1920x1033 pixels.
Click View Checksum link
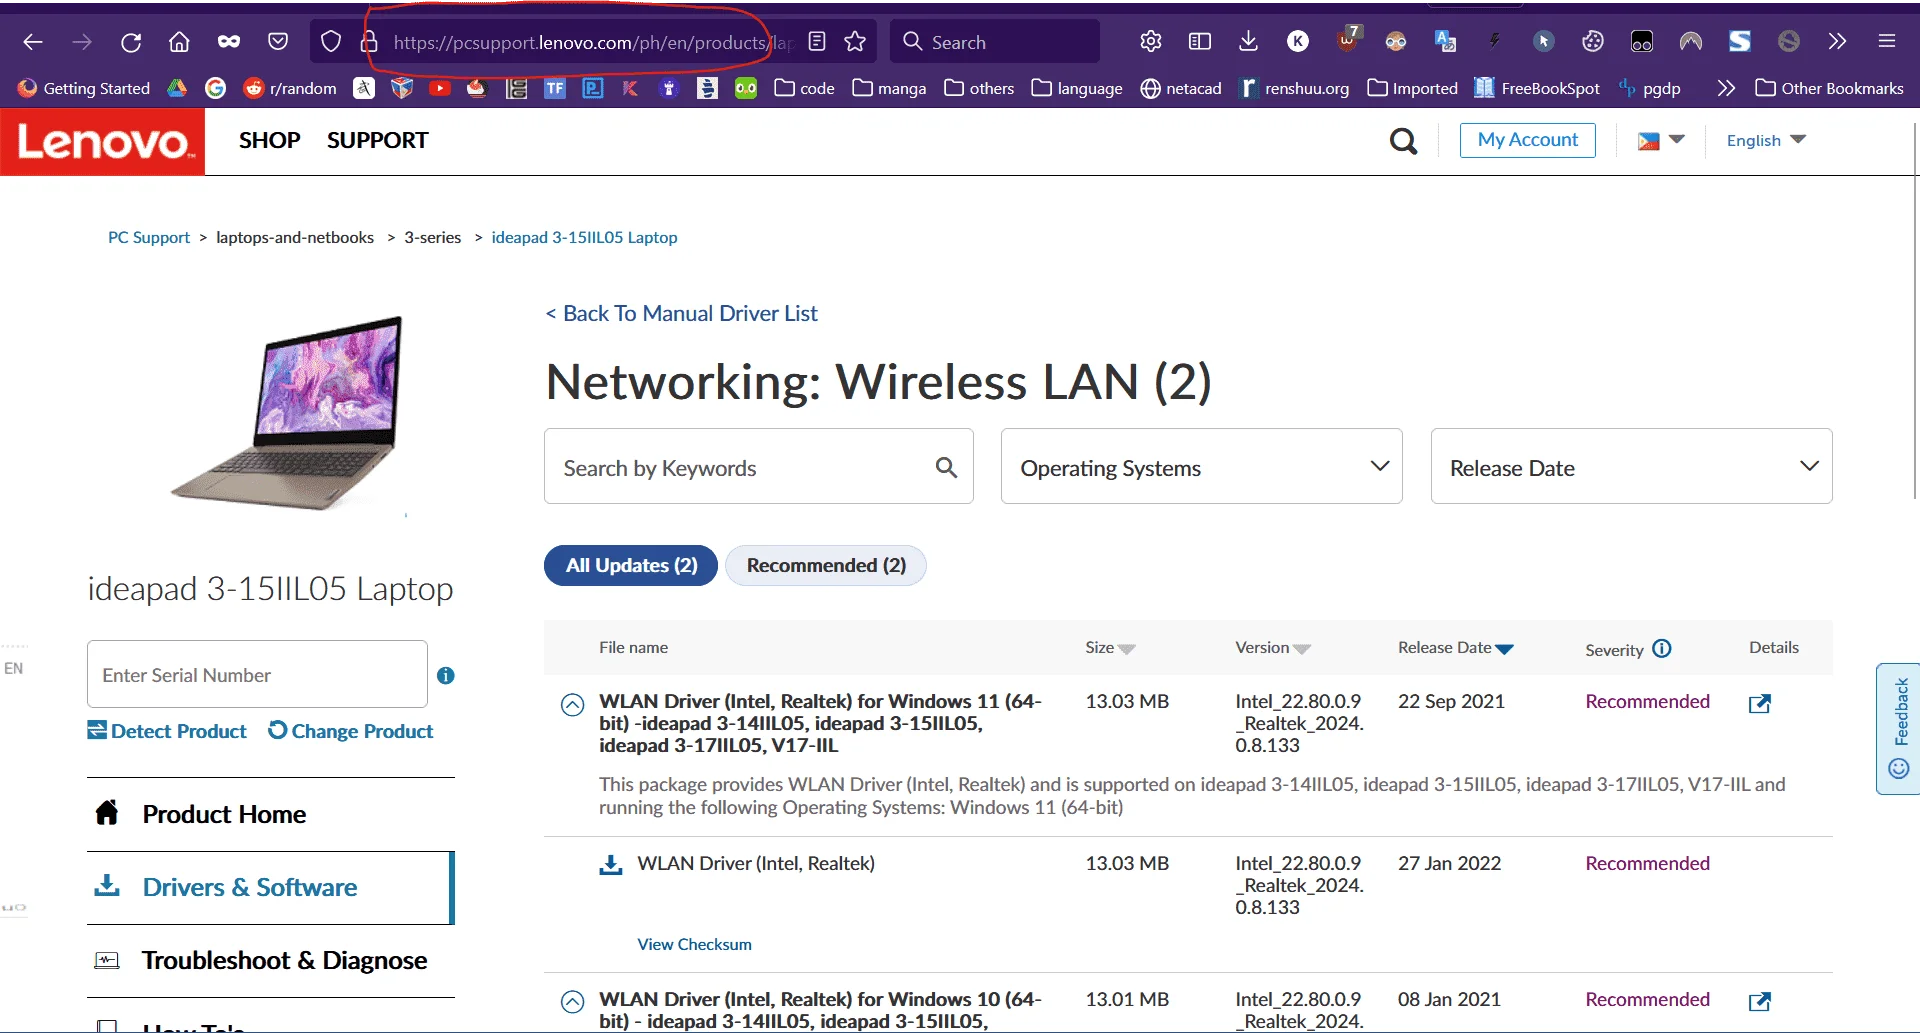tap(694, 944)
